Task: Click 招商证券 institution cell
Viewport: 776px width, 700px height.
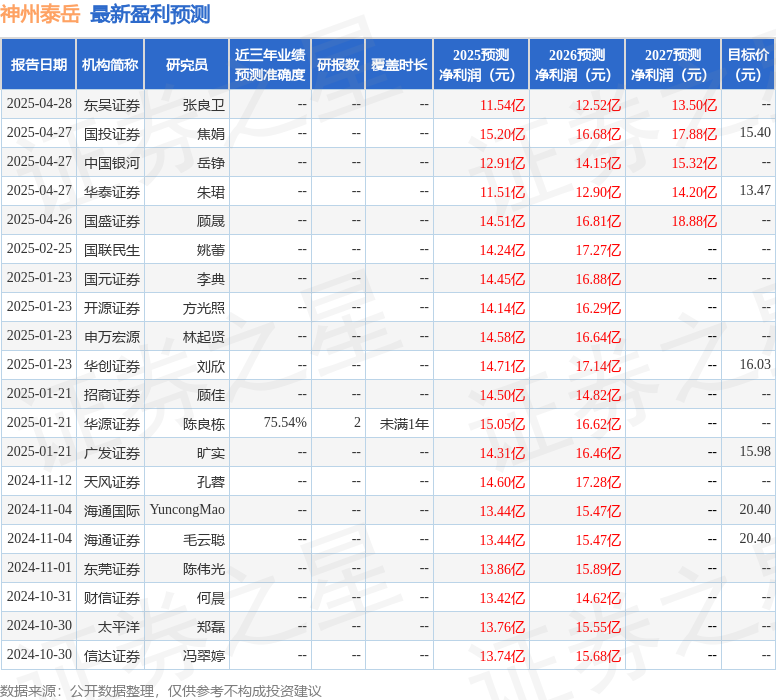Action: click(112, 395)
